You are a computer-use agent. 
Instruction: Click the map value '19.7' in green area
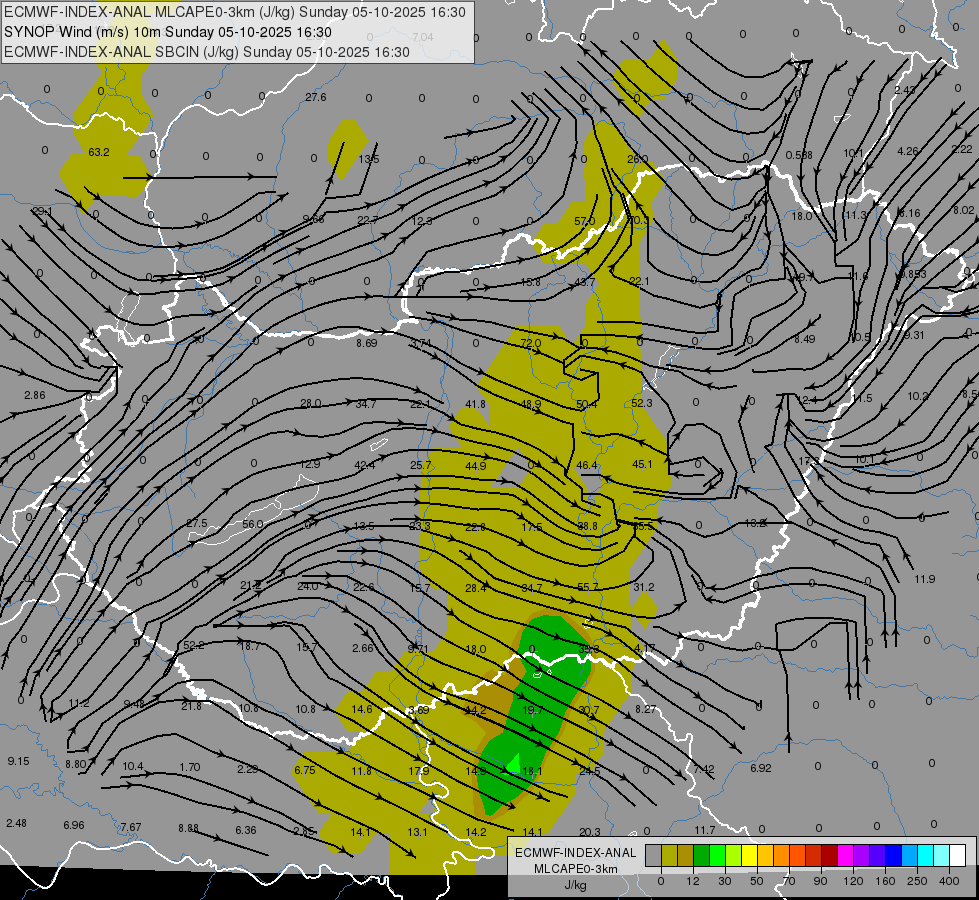pos(533,710)
